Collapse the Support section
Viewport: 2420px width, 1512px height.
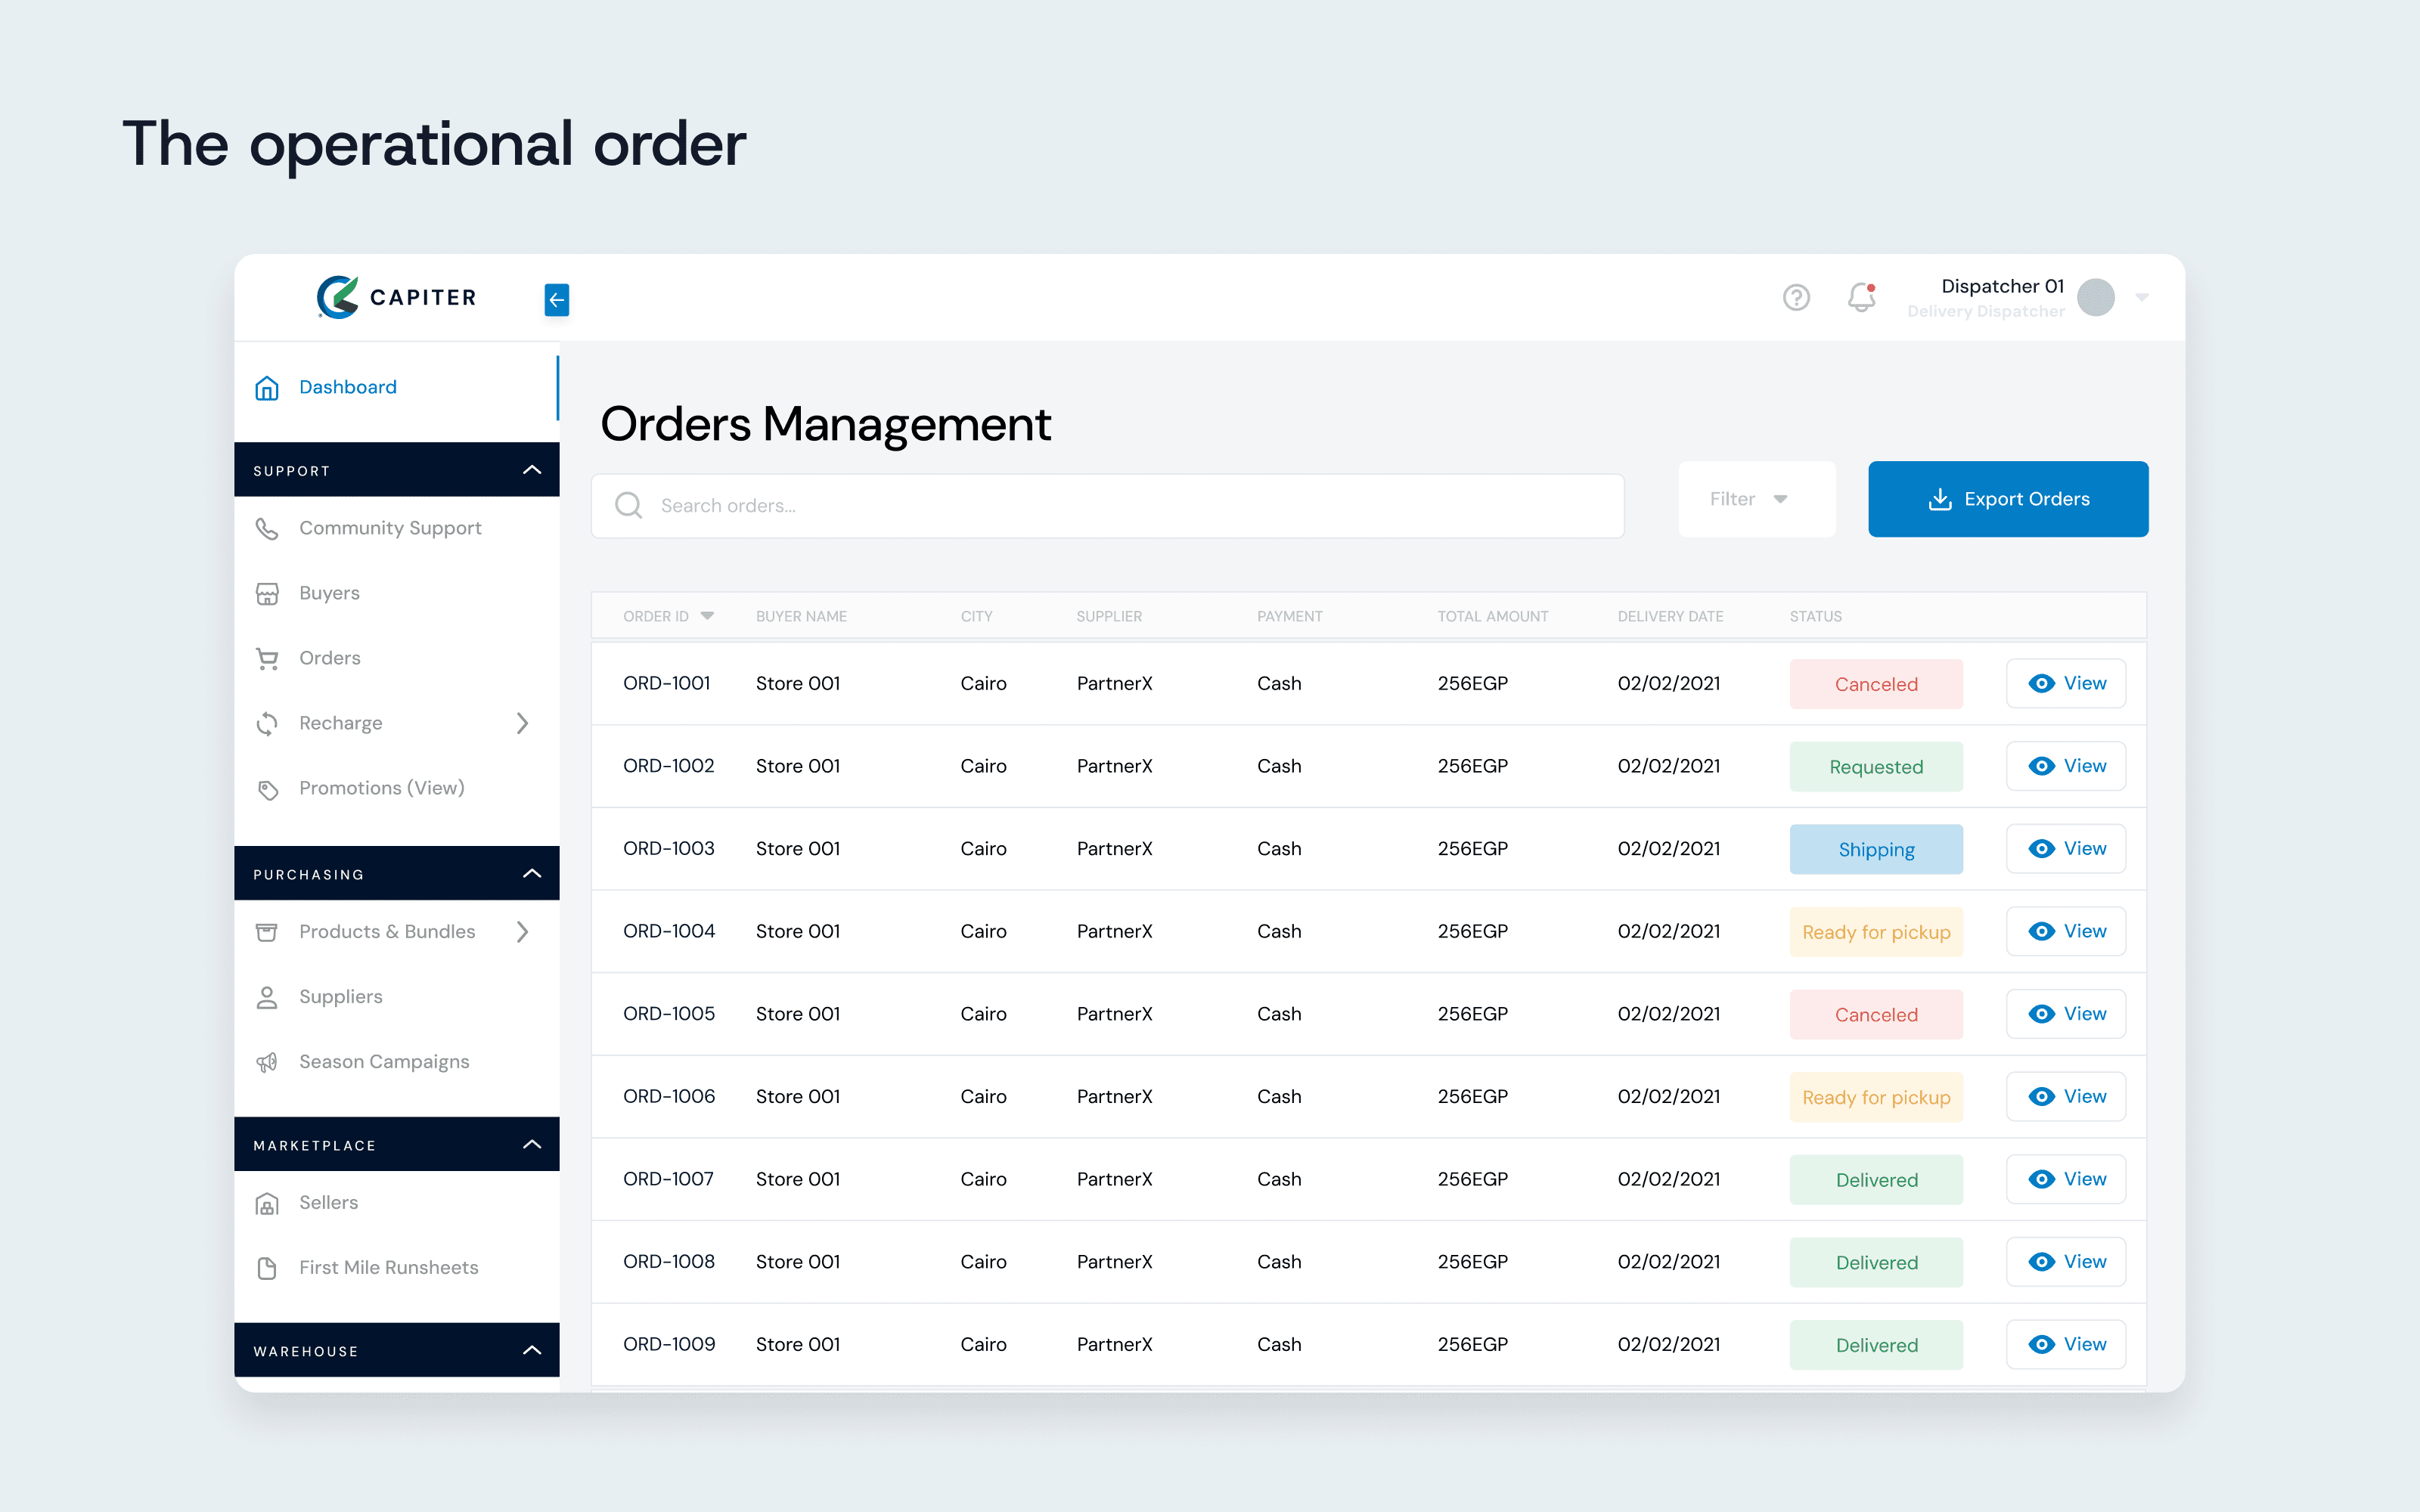pyautogui.click(x=532, y=470)
